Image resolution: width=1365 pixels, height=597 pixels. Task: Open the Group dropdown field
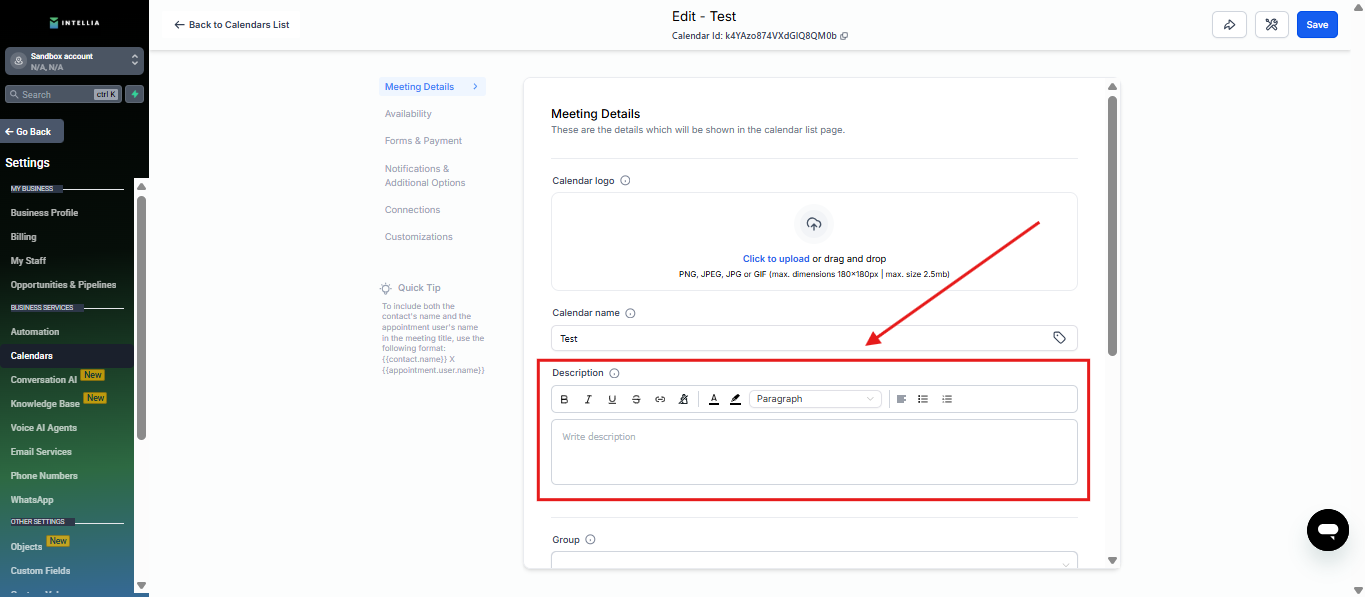pos(814,562)
